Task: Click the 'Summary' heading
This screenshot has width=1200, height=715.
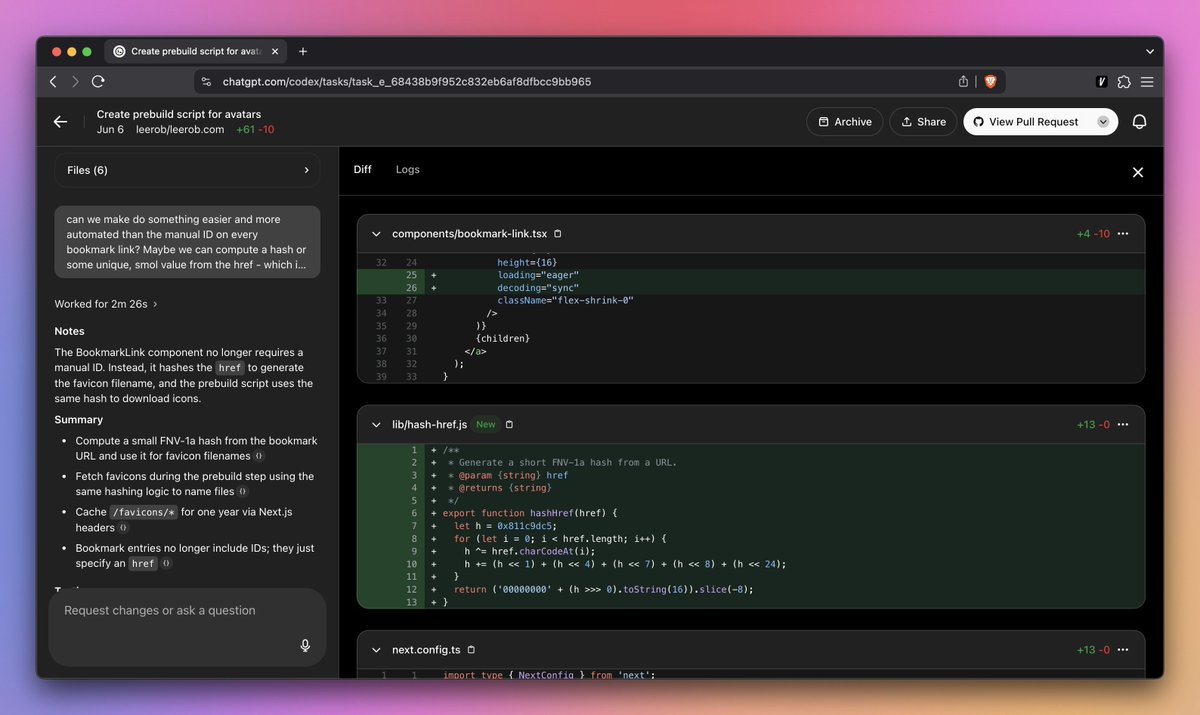Action: [x=79, y=420]
